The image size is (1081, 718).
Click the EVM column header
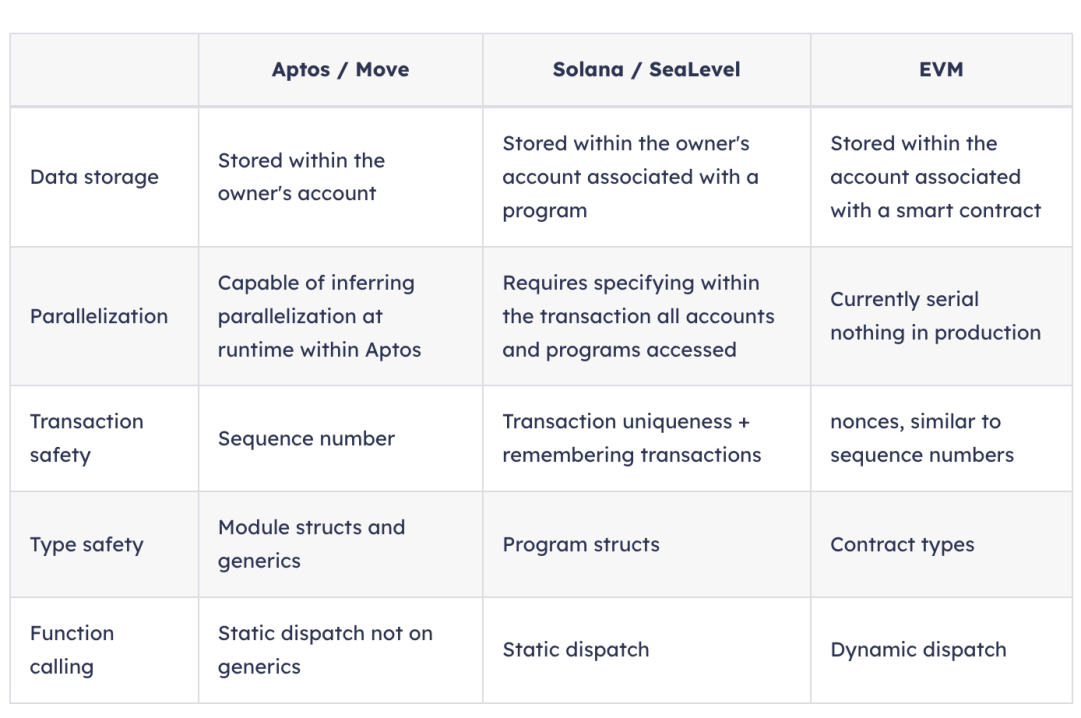(941, 70)
